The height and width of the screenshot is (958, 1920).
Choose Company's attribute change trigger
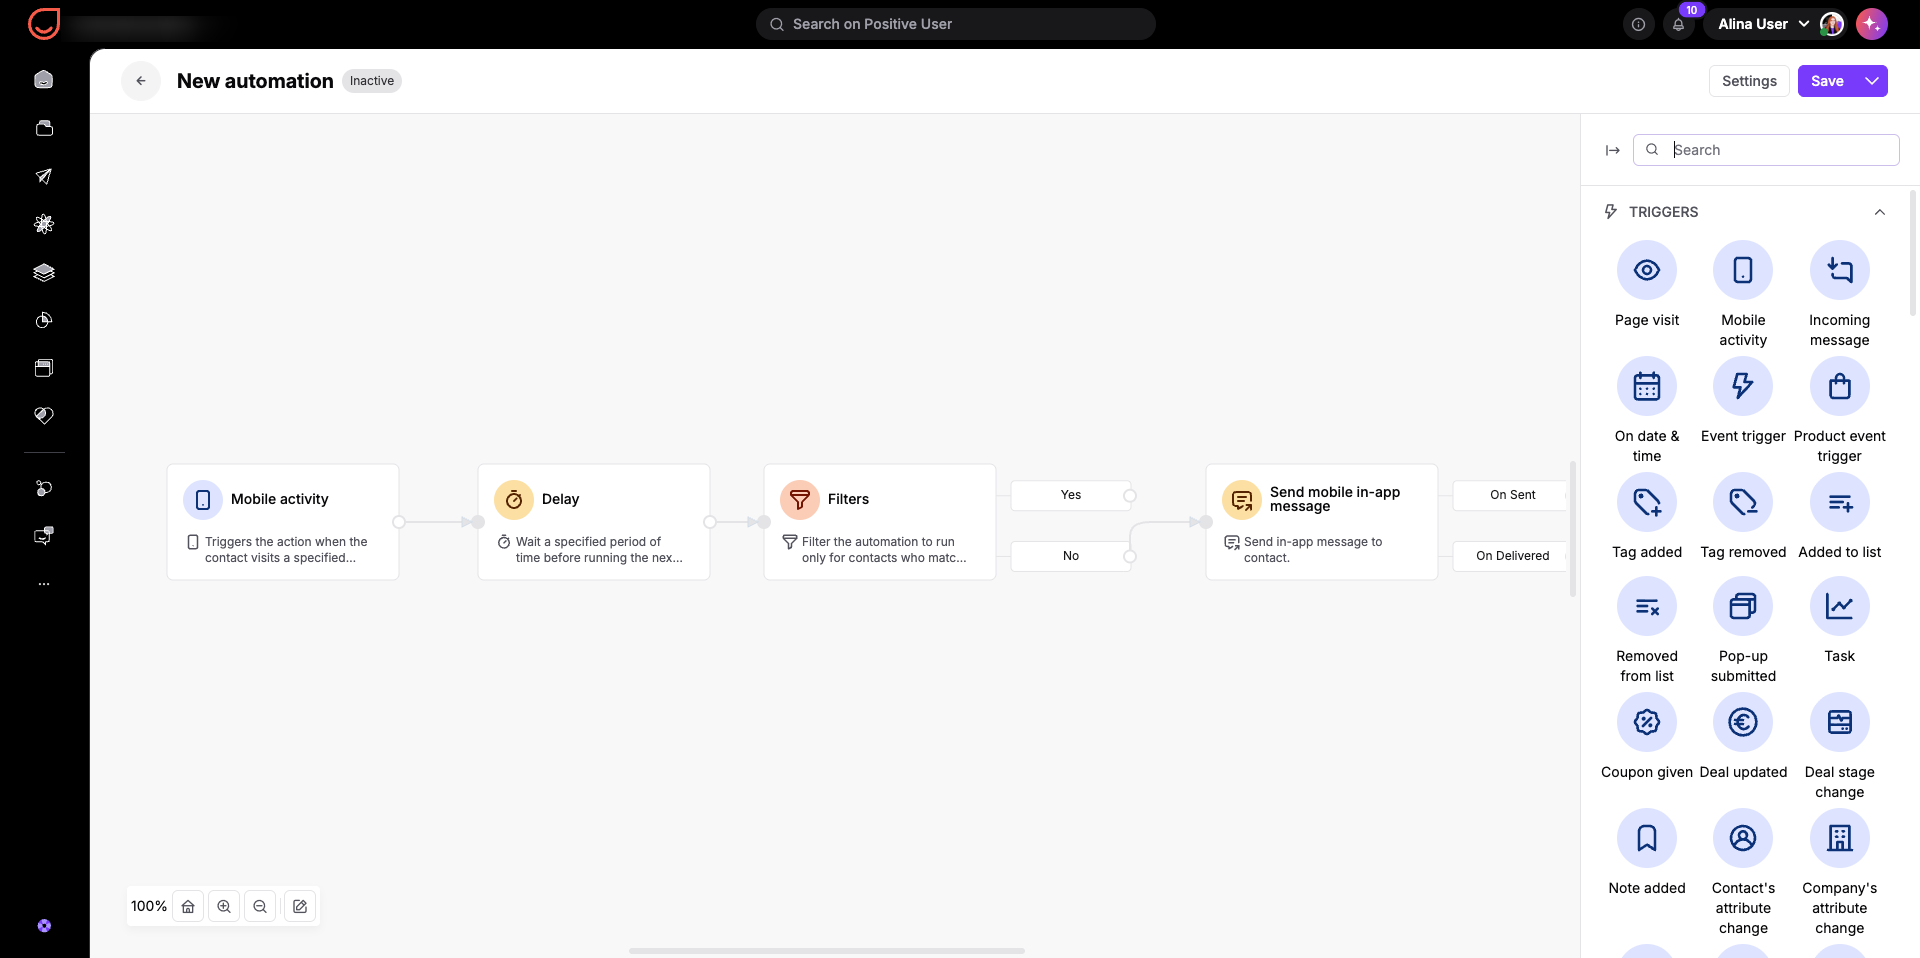[x=1839, y=838]
